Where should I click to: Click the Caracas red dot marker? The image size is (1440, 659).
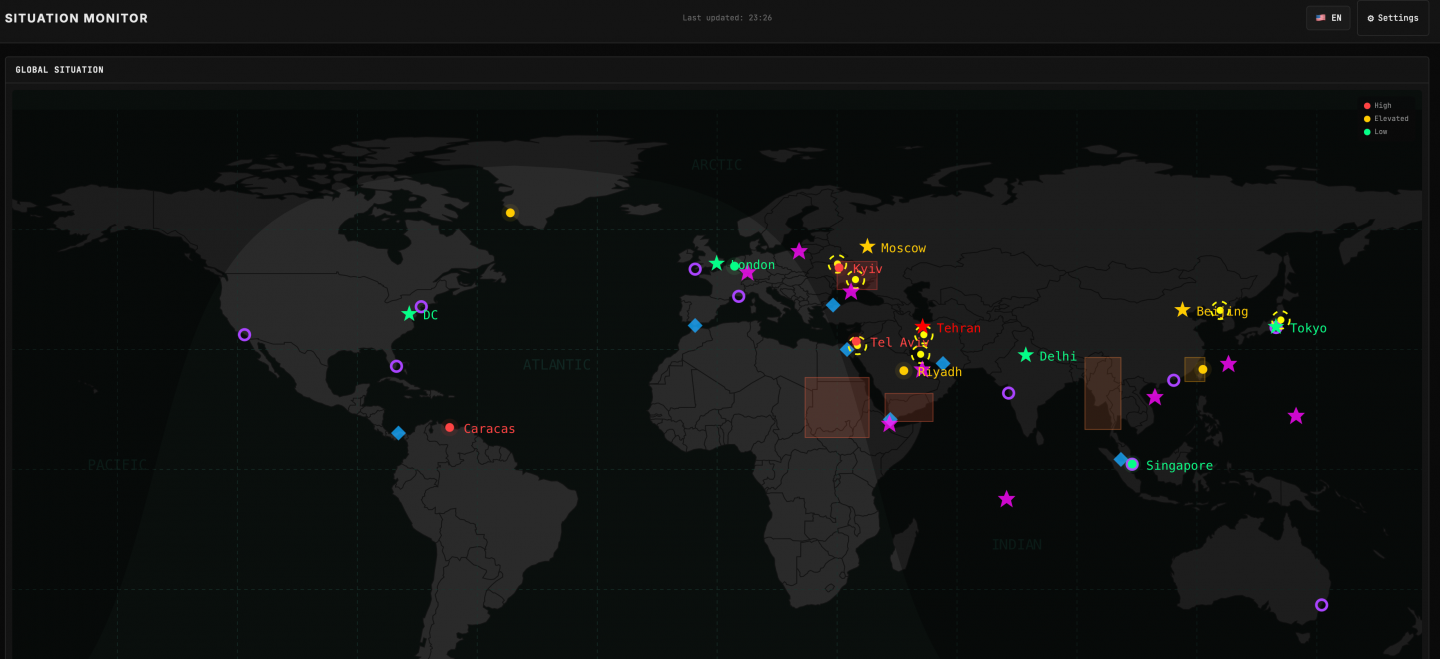[x=450, y=428]
